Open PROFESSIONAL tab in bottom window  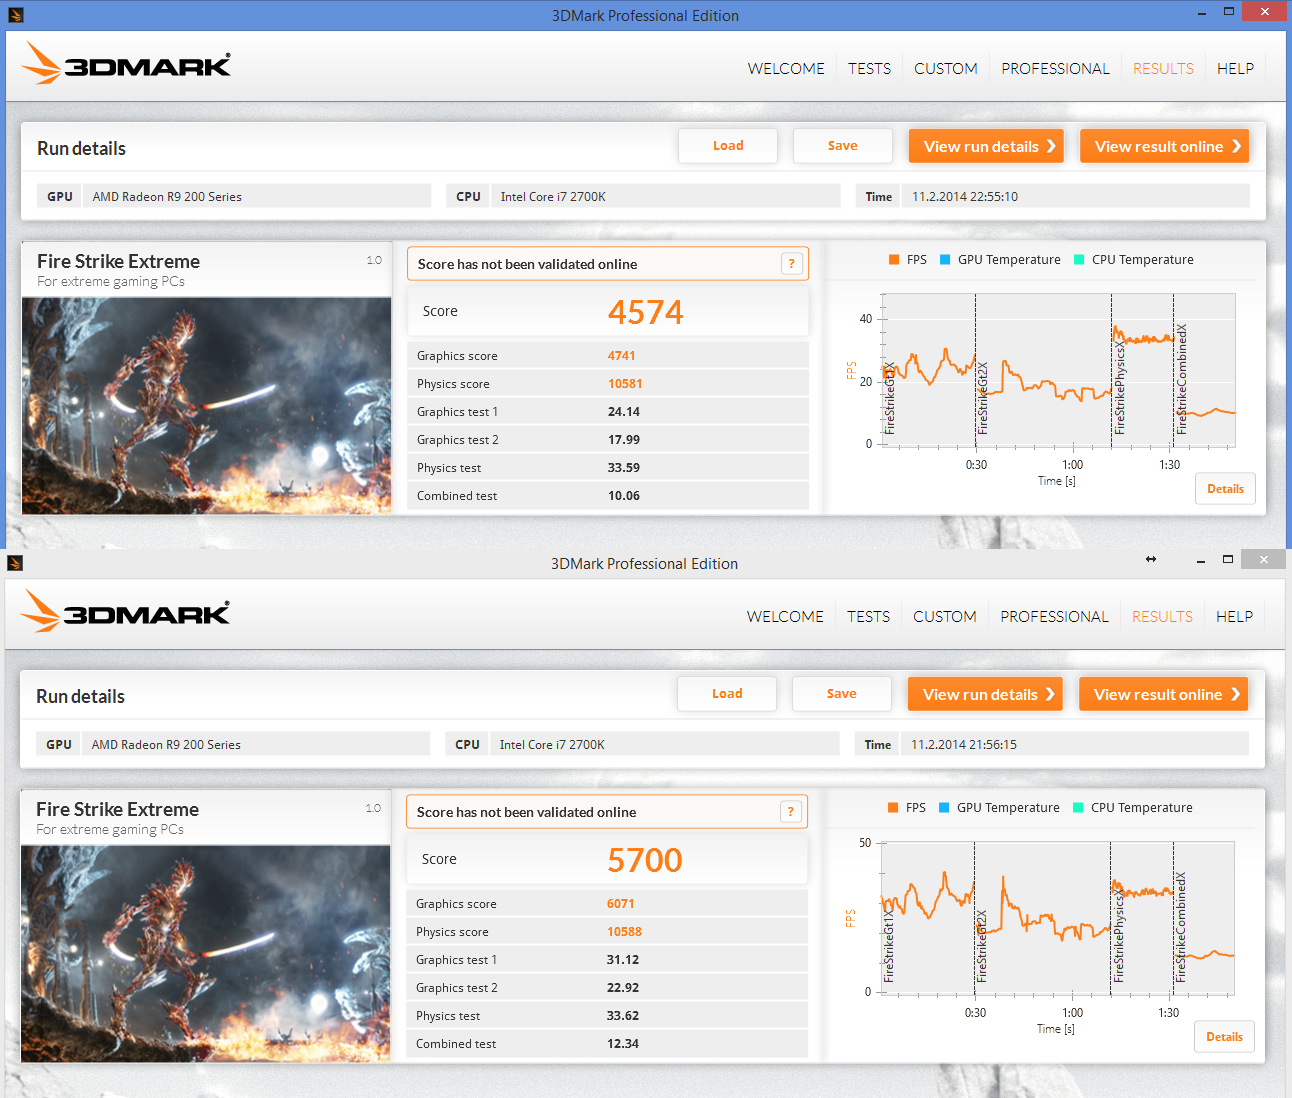(1054, 616)
